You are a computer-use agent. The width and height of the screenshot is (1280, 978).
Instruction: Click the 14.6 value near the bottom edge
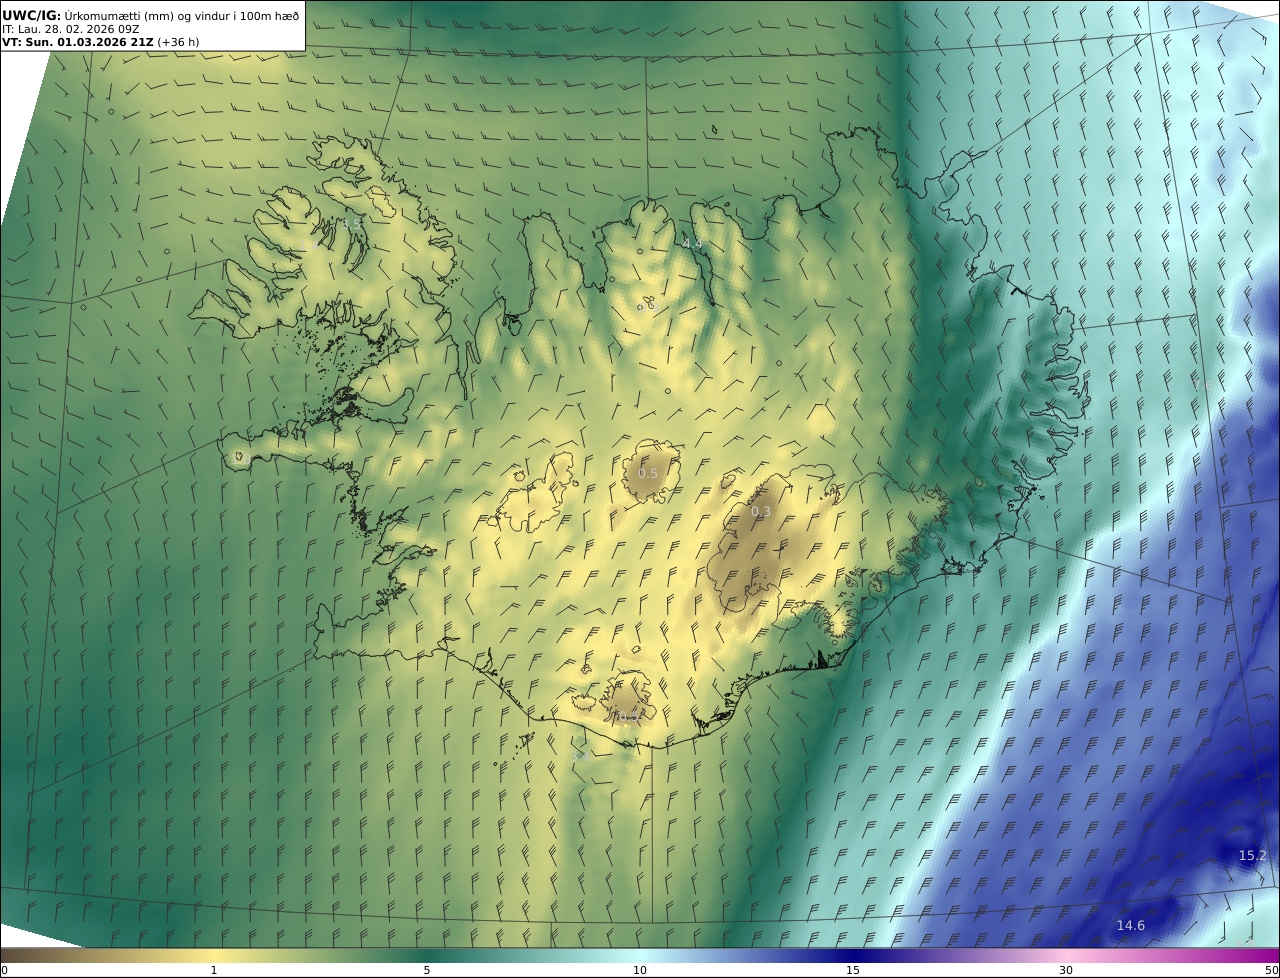coord(1130,926)
